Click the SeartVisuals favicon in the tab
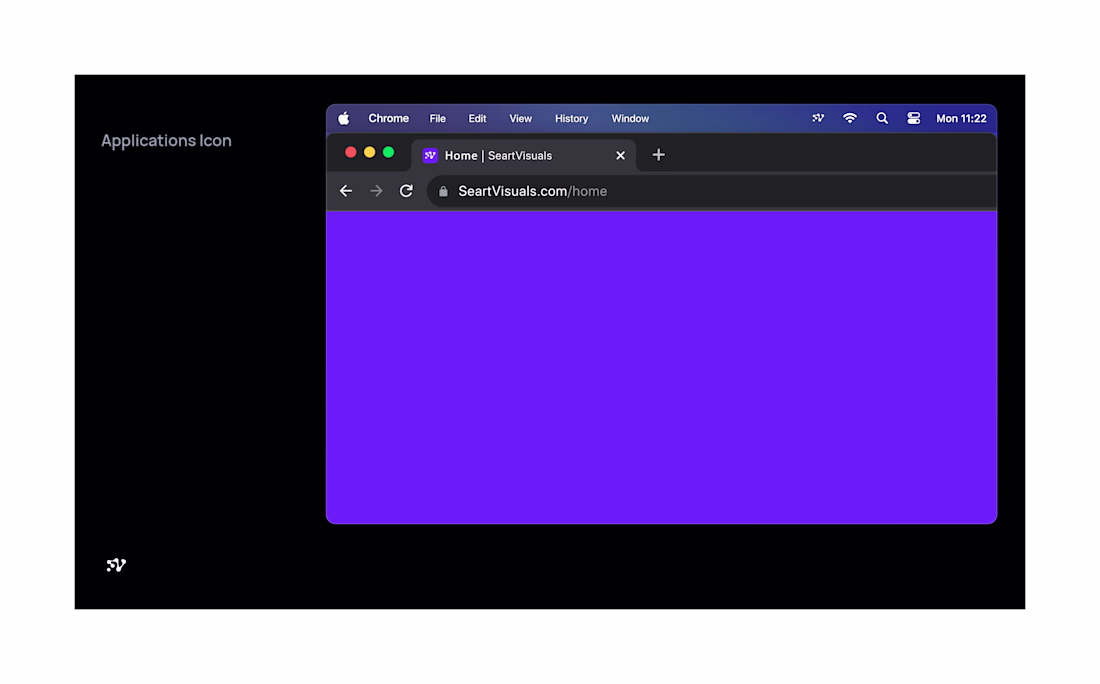This screenshot has width=1100, height=684. tap(430, 156)
